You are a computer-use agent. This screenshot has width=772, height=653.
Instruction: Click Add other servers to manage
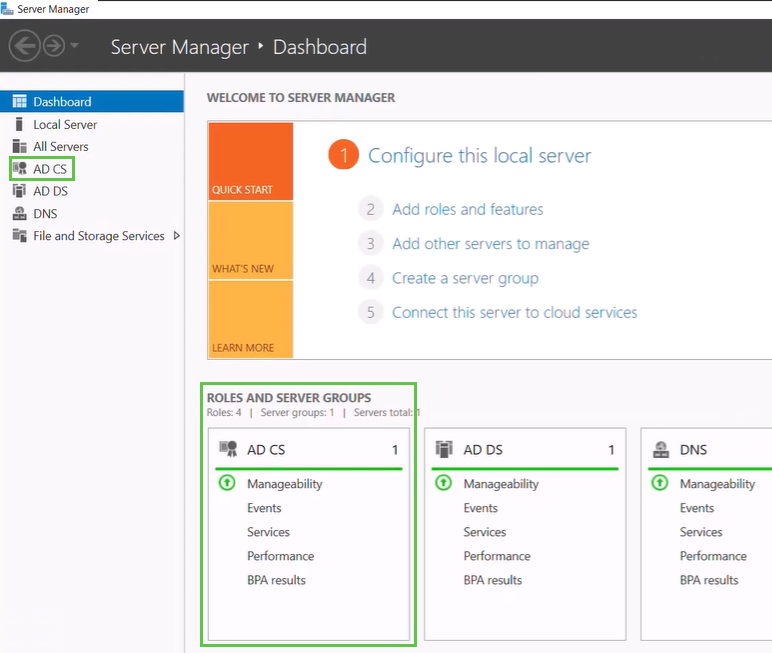pos(490,244)
